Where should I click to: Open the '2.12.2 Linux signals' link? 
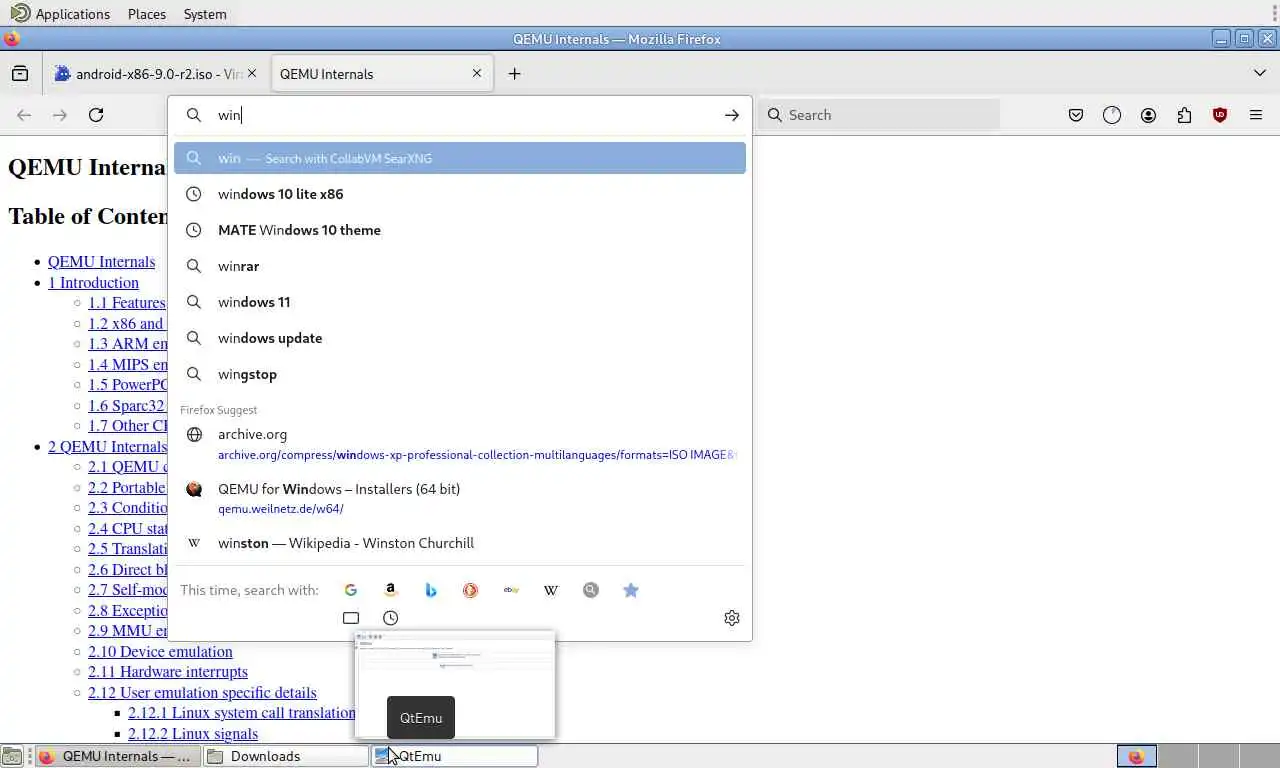(193, 734)
